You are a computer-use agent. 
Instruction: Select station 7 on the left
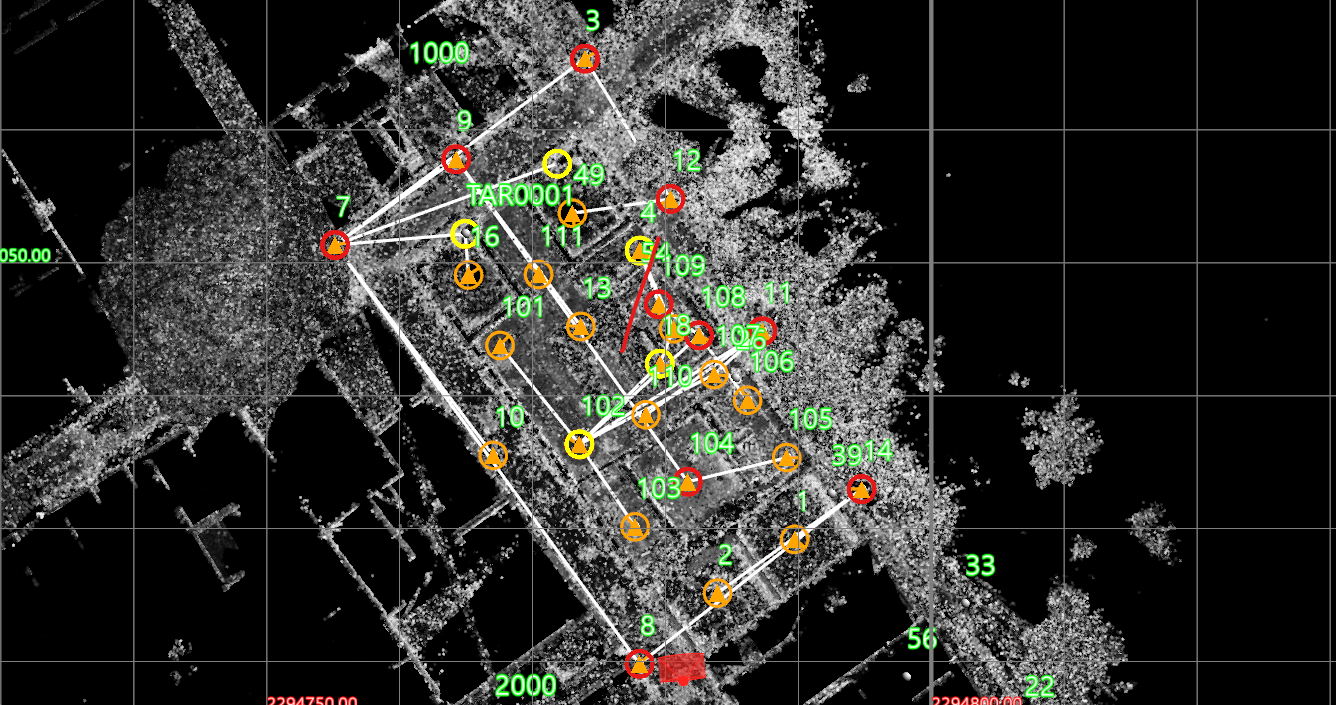tap(335, 244)
